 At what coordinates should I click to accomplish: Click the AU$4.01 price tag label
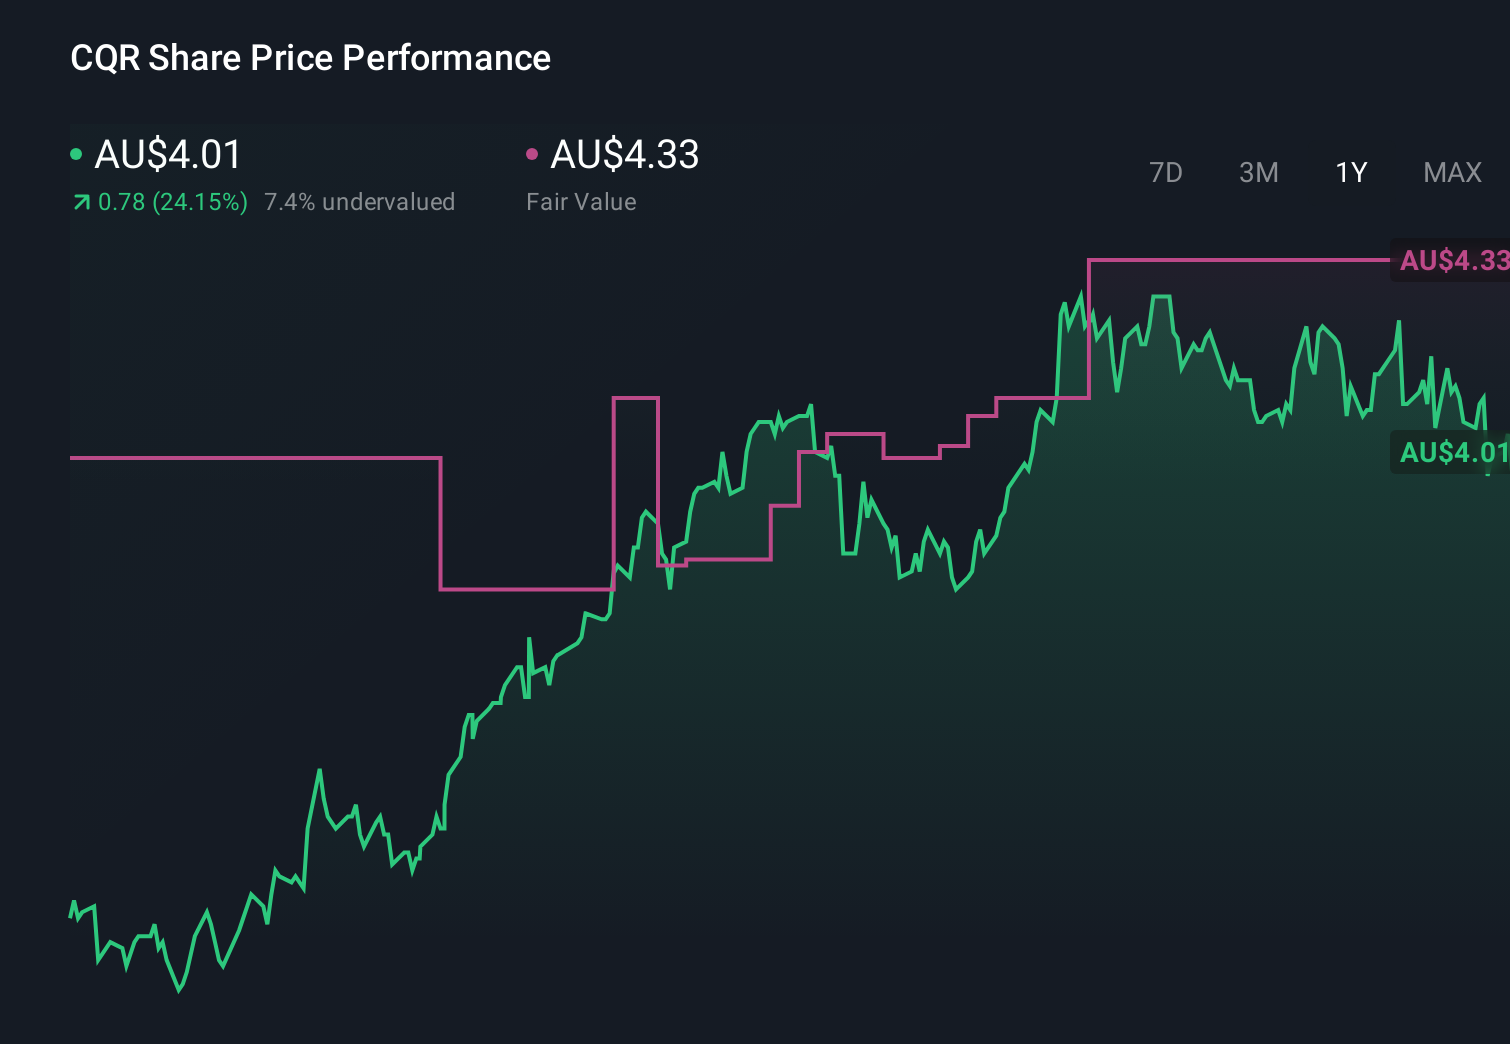(1451, 452)
